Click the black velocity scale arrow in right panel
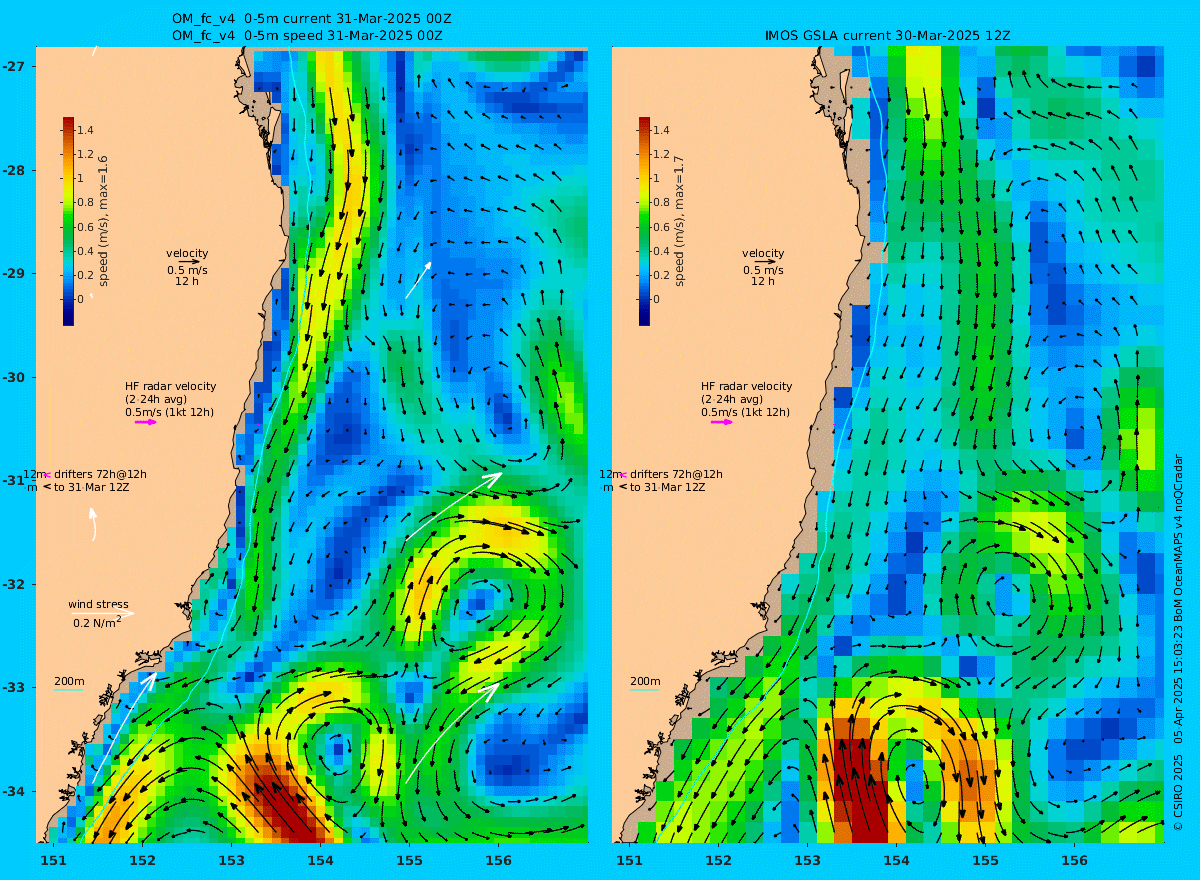 764,262
